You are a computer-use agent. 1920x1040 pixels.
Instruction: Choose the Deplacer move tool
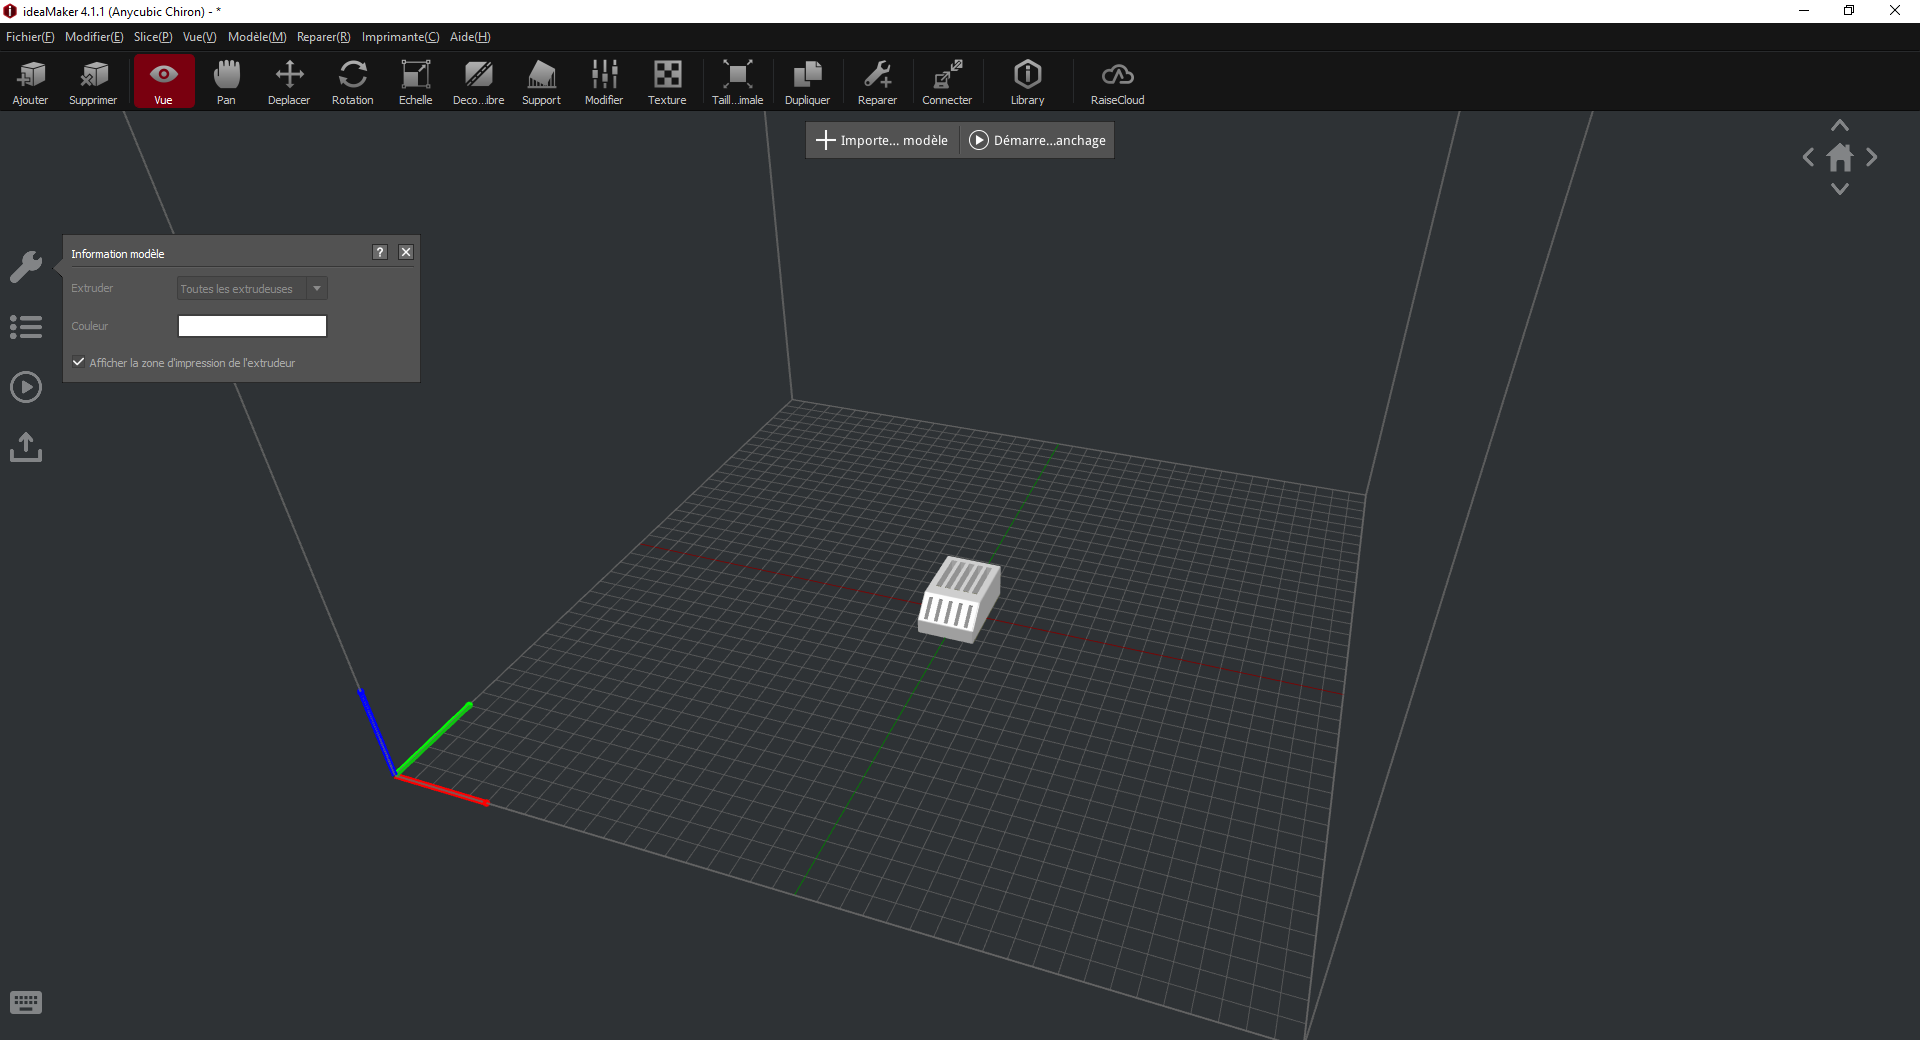[289, 82]
